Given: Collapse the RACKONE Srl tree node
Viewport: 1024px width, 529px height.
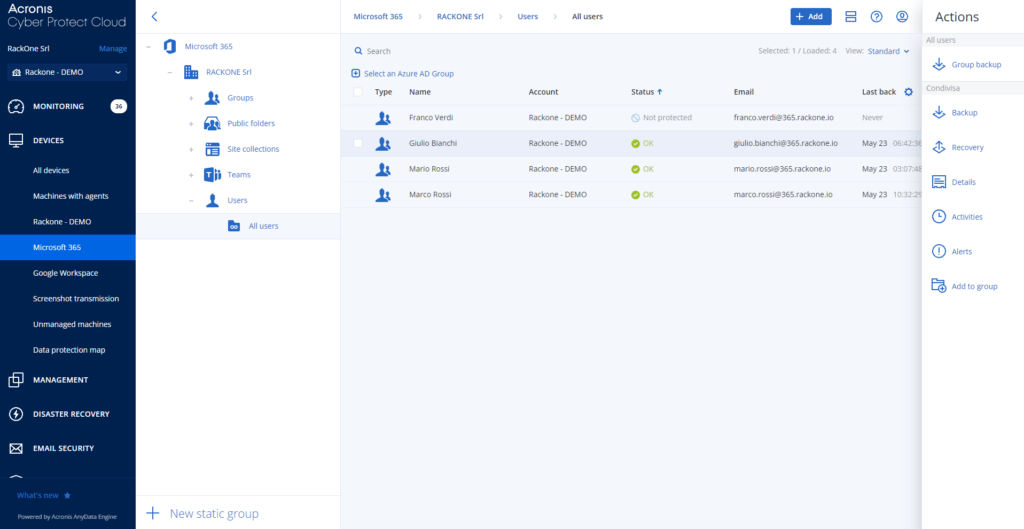Looking at the screenshot, I should pos(170,72).
